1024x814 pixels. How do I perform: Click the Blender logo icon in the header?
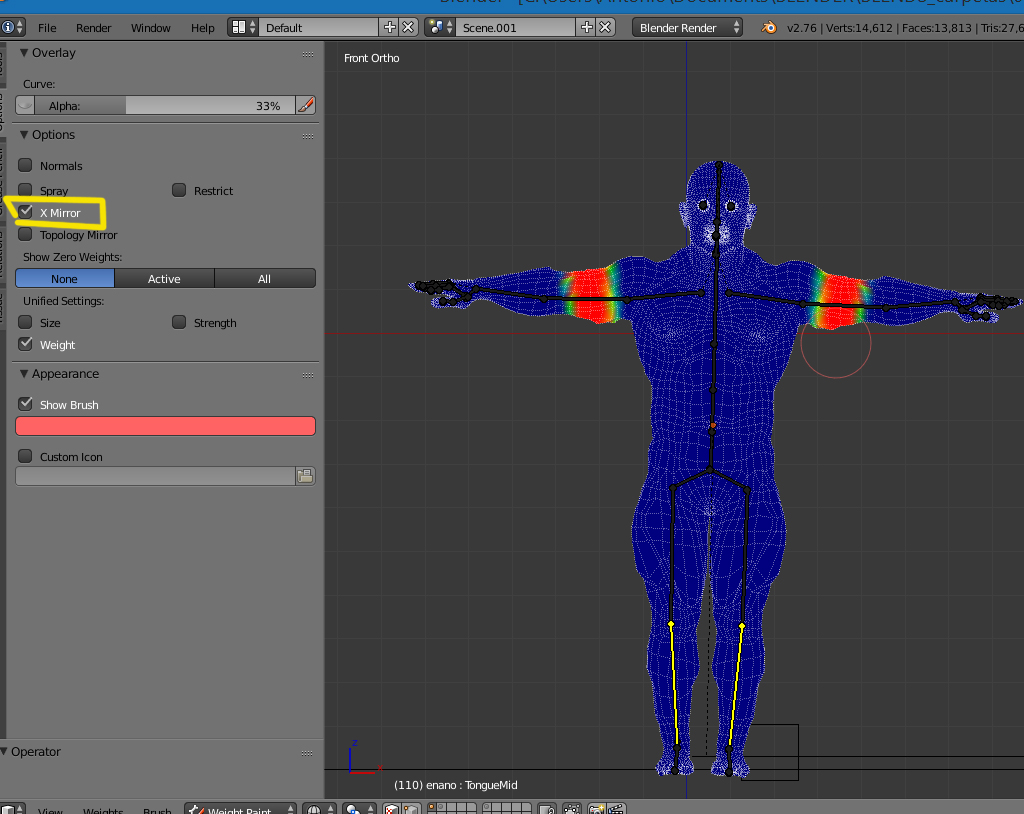pyautogui.click(x=768, y=28)
